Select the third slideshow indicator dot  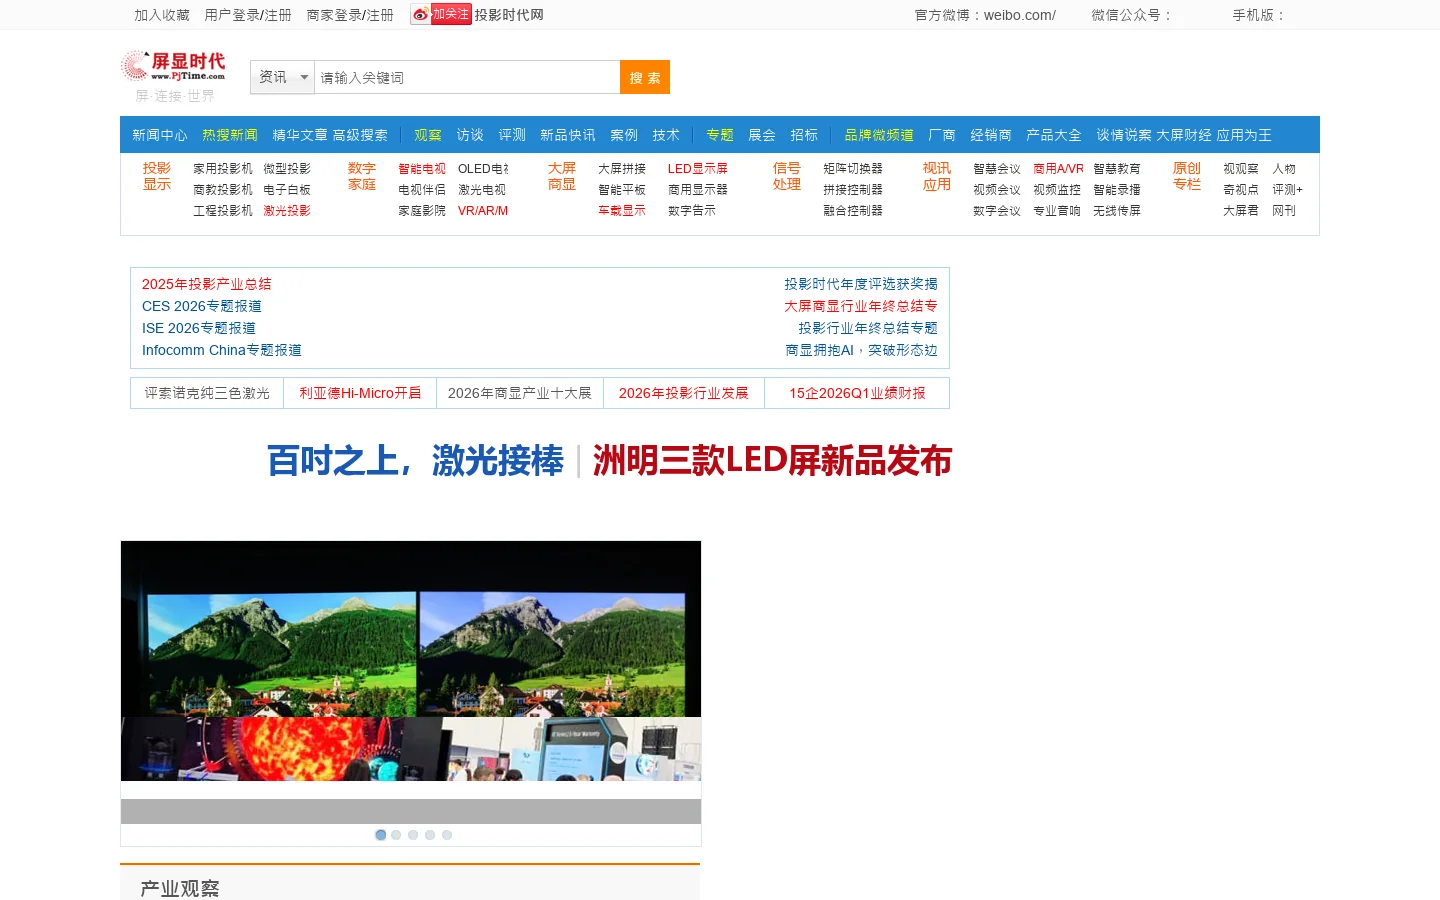413,835
